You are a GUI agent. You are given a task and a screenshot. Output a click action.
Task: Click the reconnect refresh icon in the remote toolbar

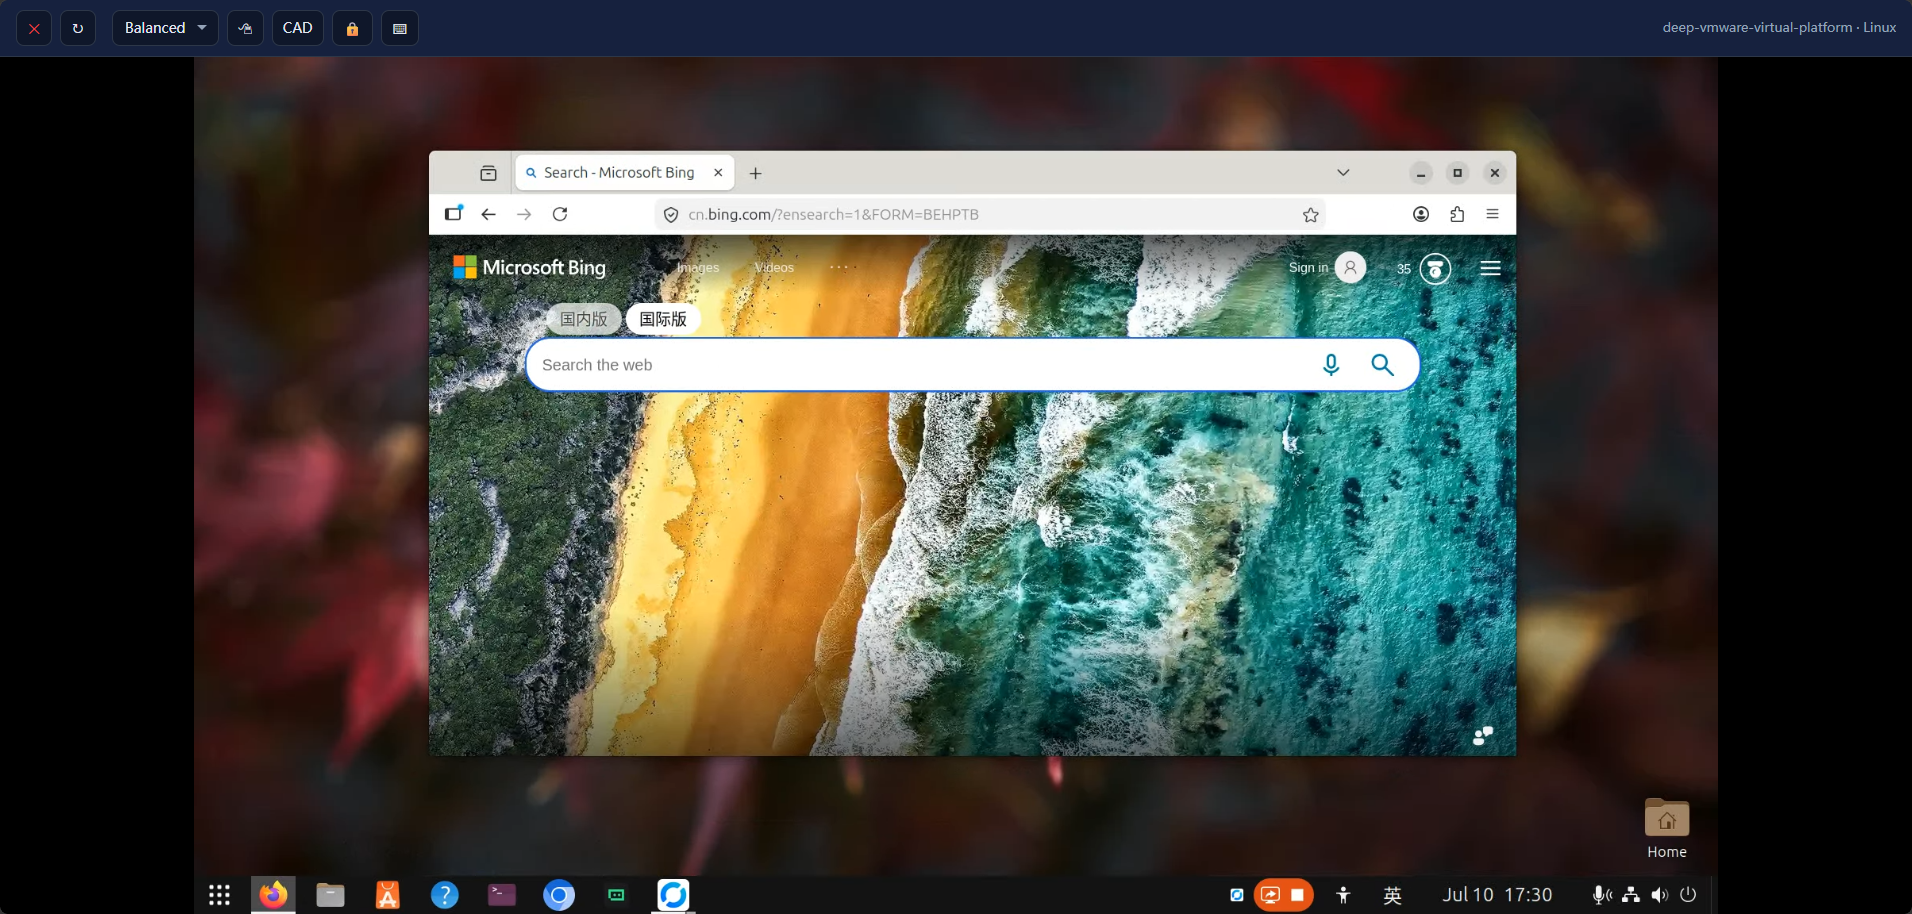click(78, 28)
